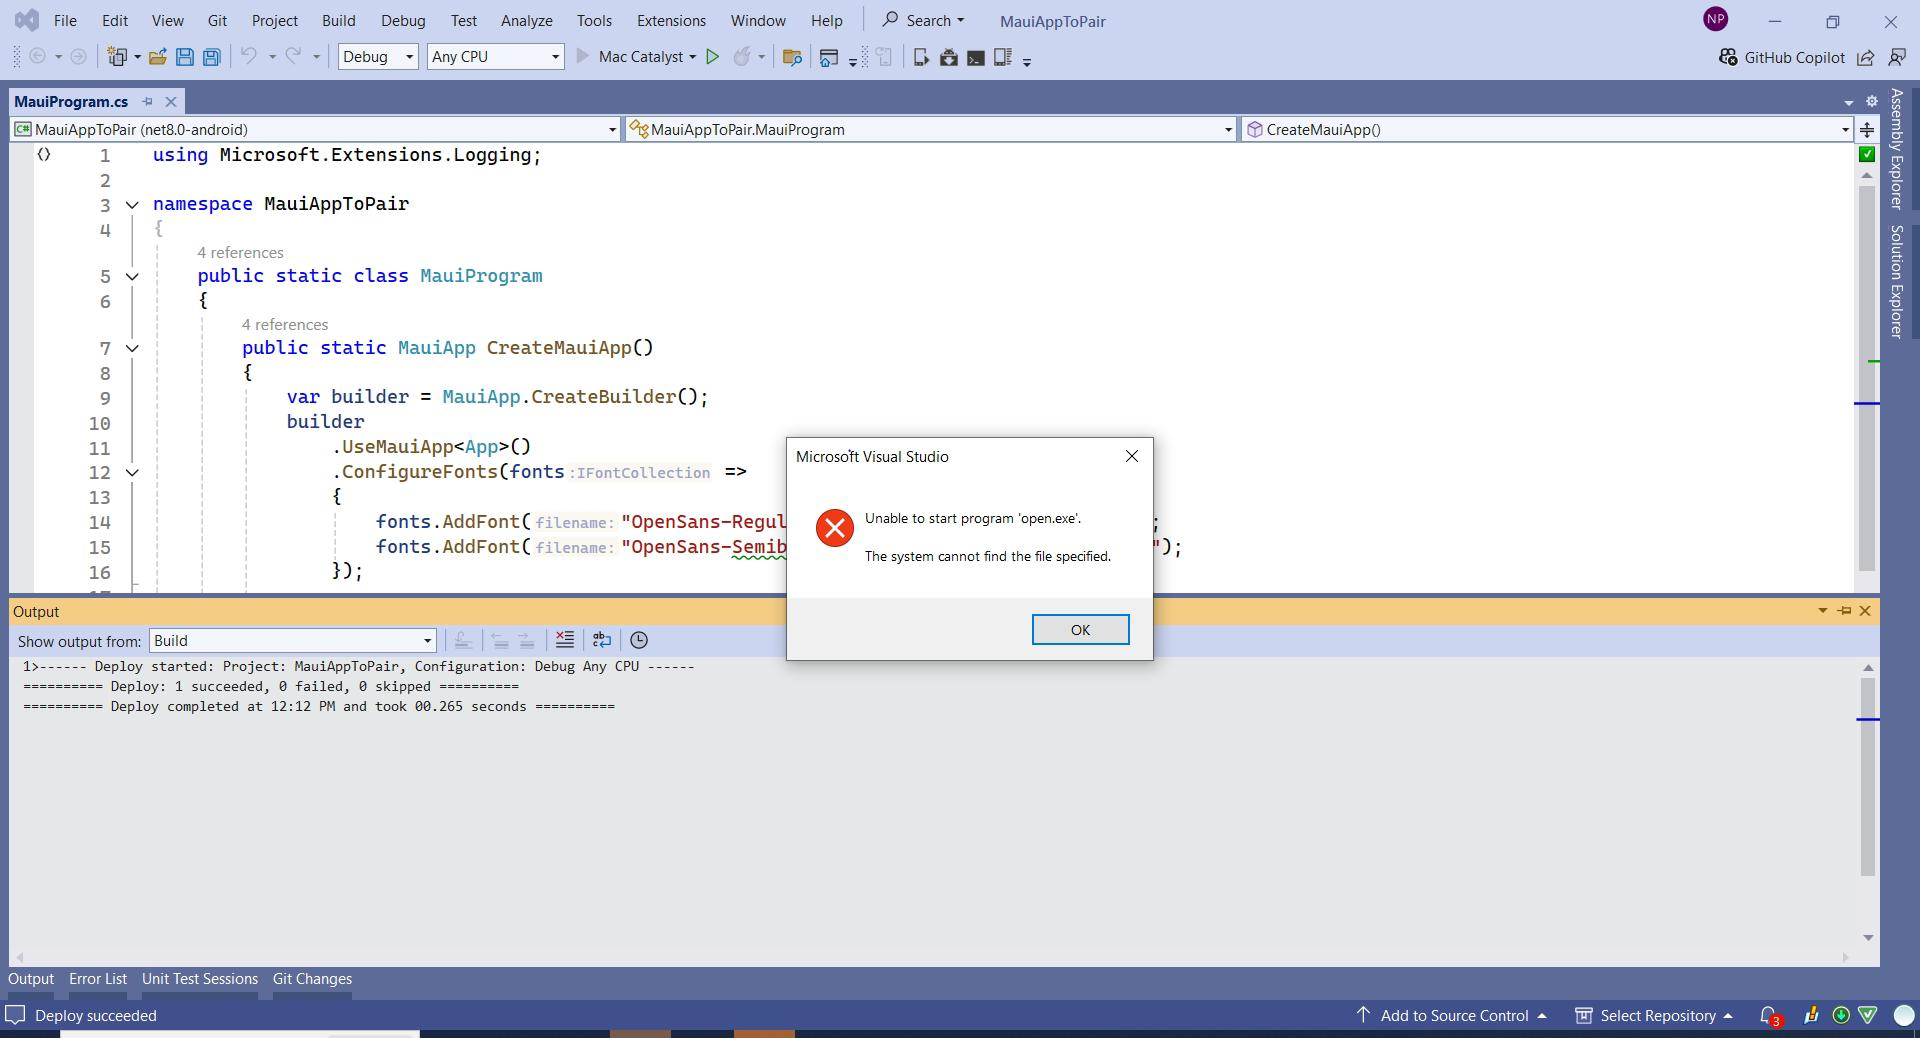Viewport: 1920px width, 1038px height.
Task: Click the green check health indicator
Action: pyautogui.click(x=1866, y=154)
